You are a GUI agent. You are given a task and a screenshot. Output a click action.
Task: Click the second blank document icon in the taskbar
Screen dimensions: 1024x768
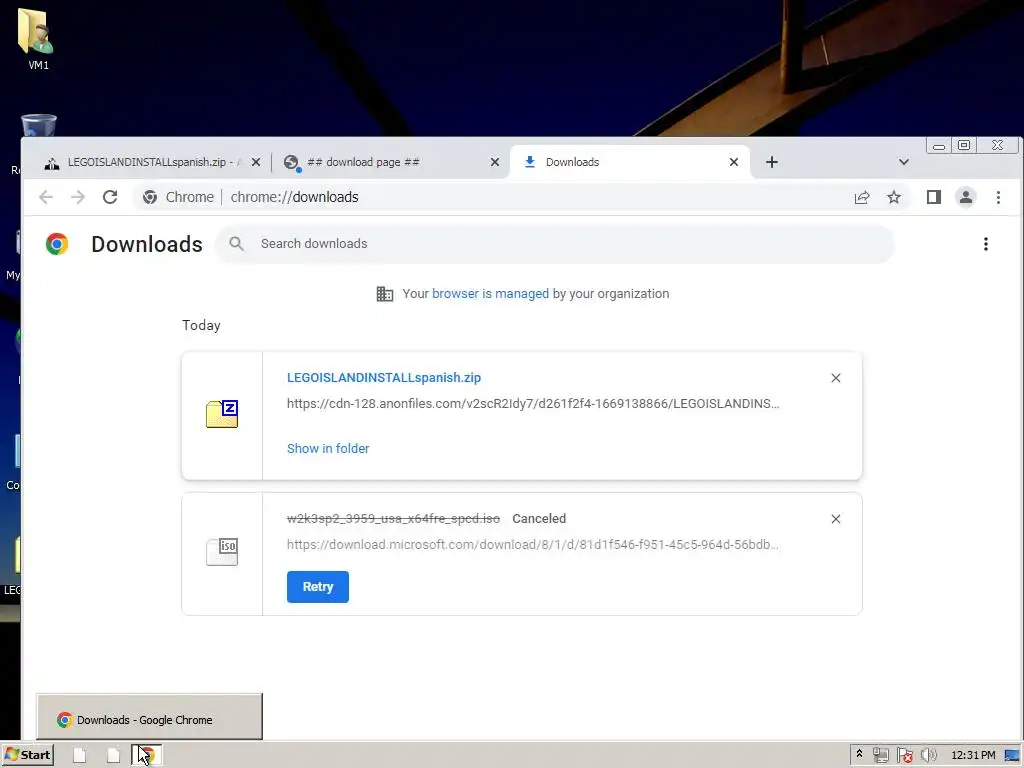click(113, 755)
